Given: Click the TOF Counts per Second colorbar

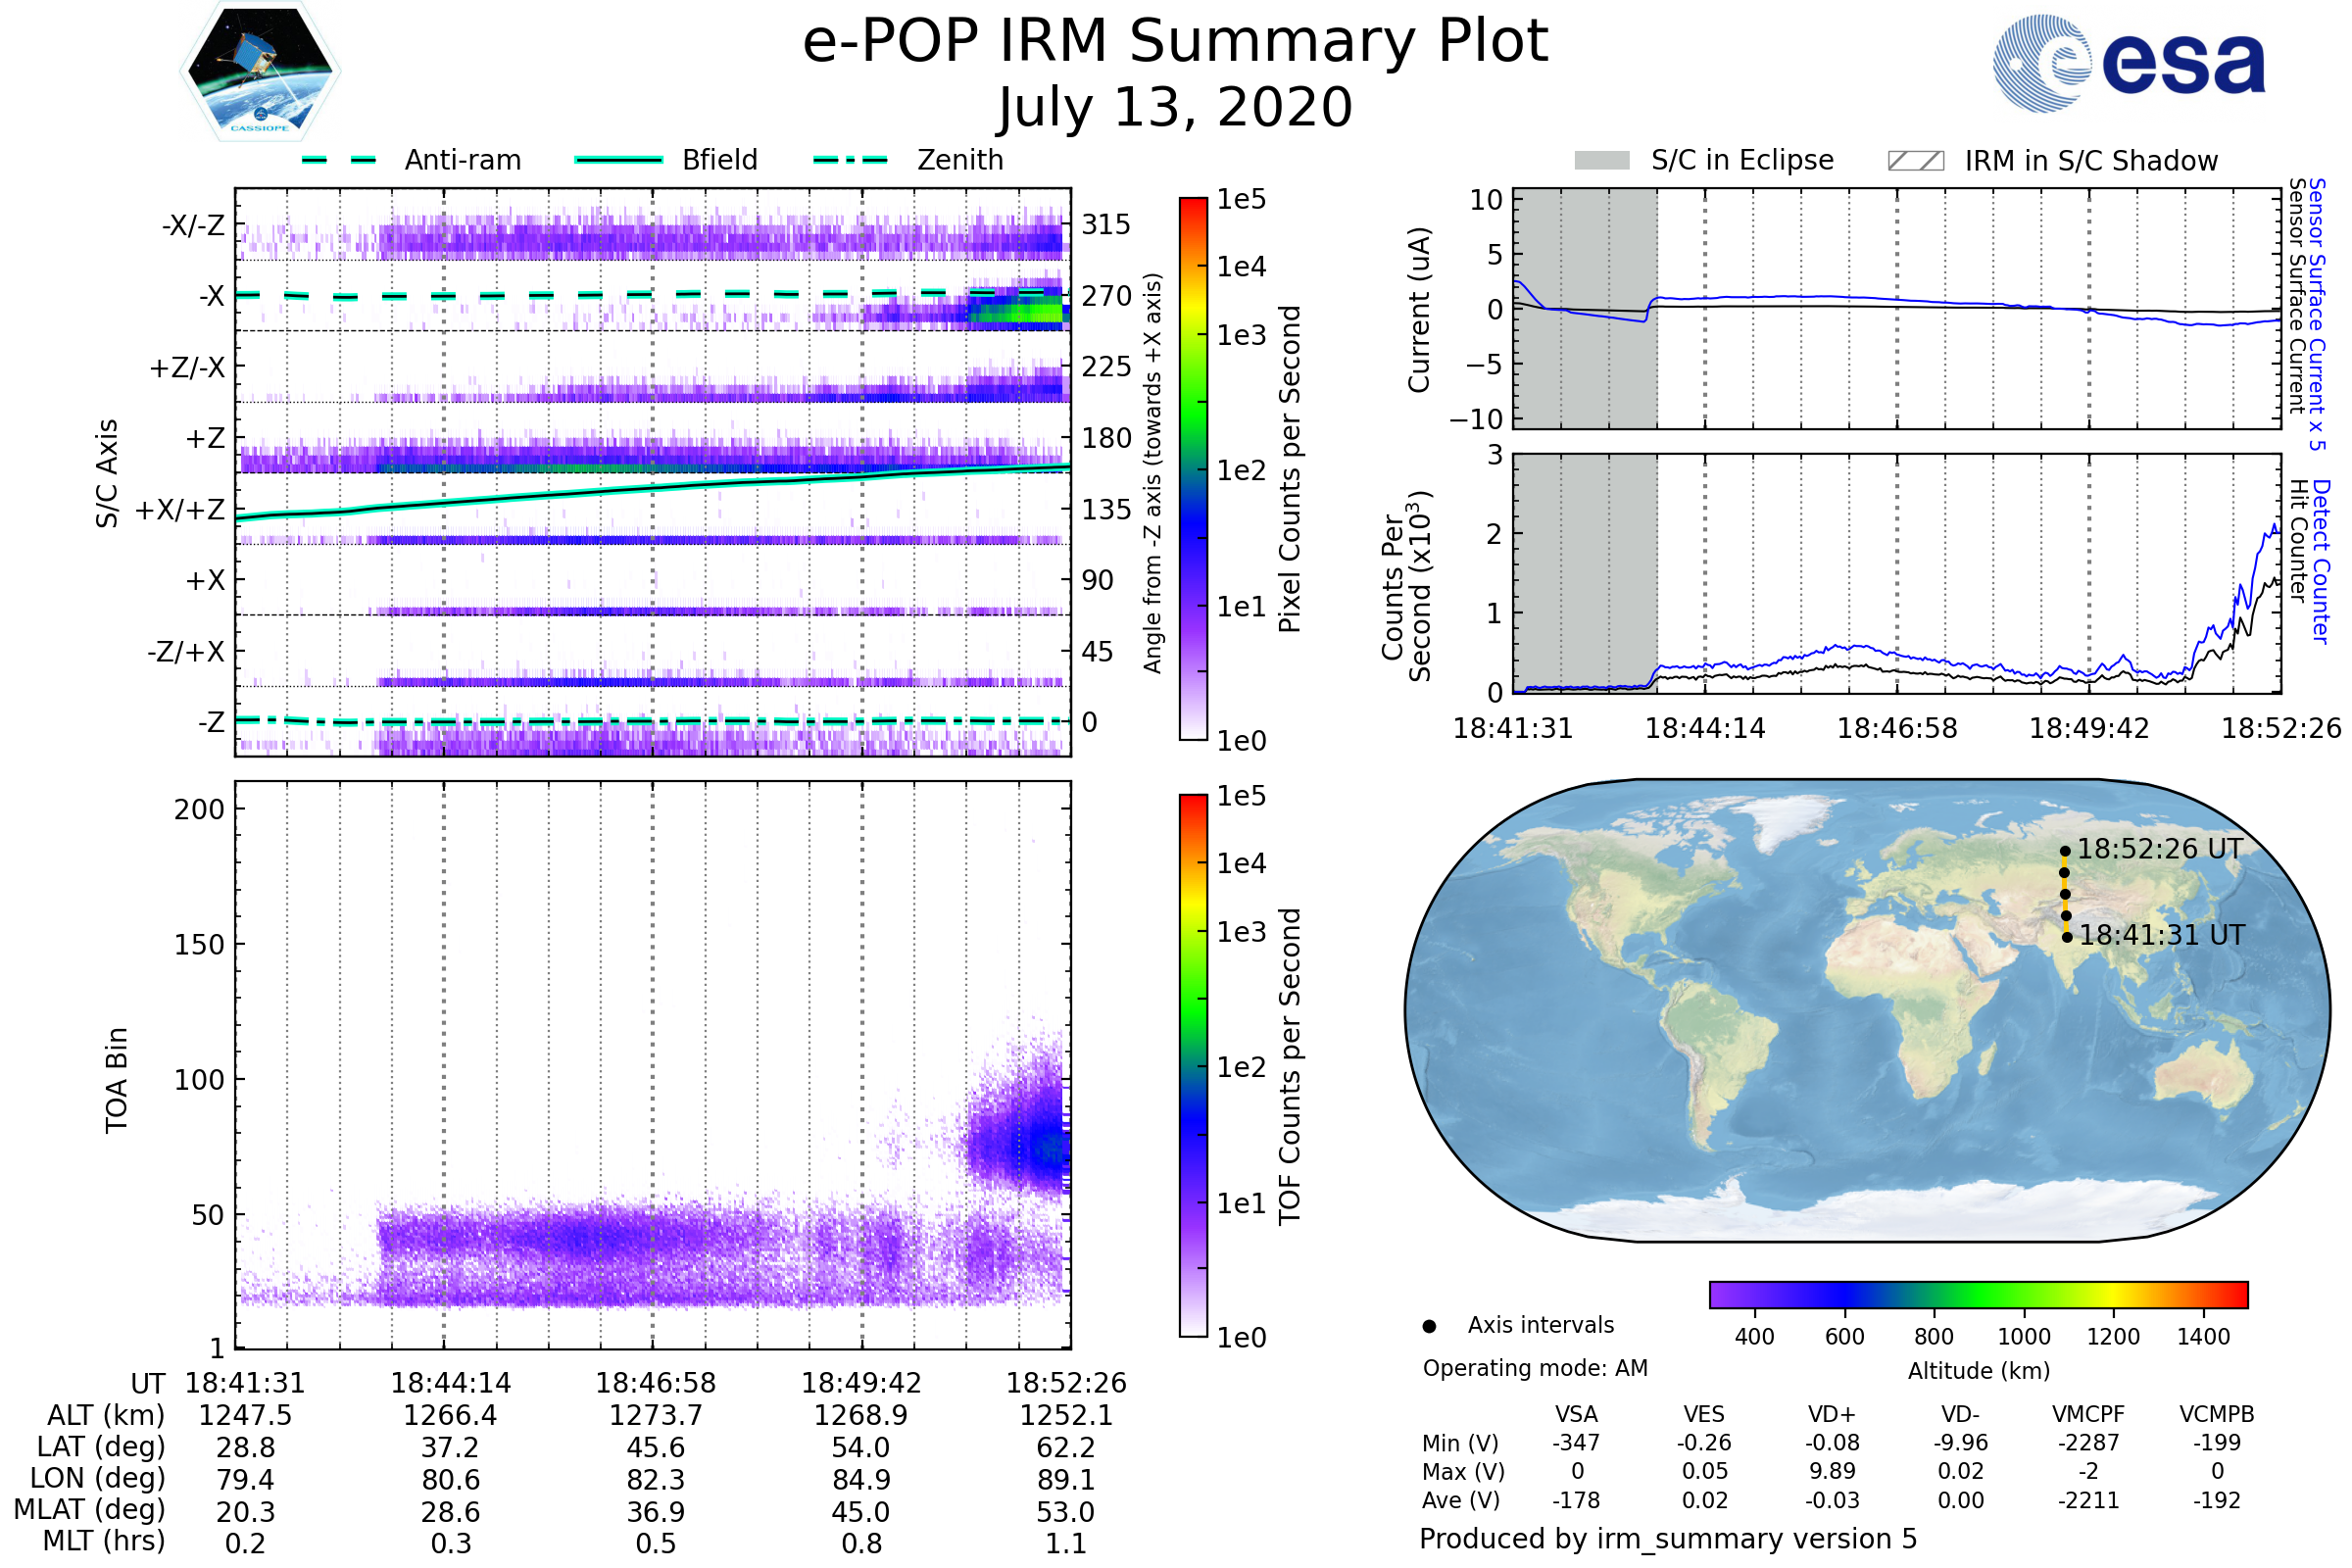Looking at the screenshot, I should [x=1193, y=1065].
